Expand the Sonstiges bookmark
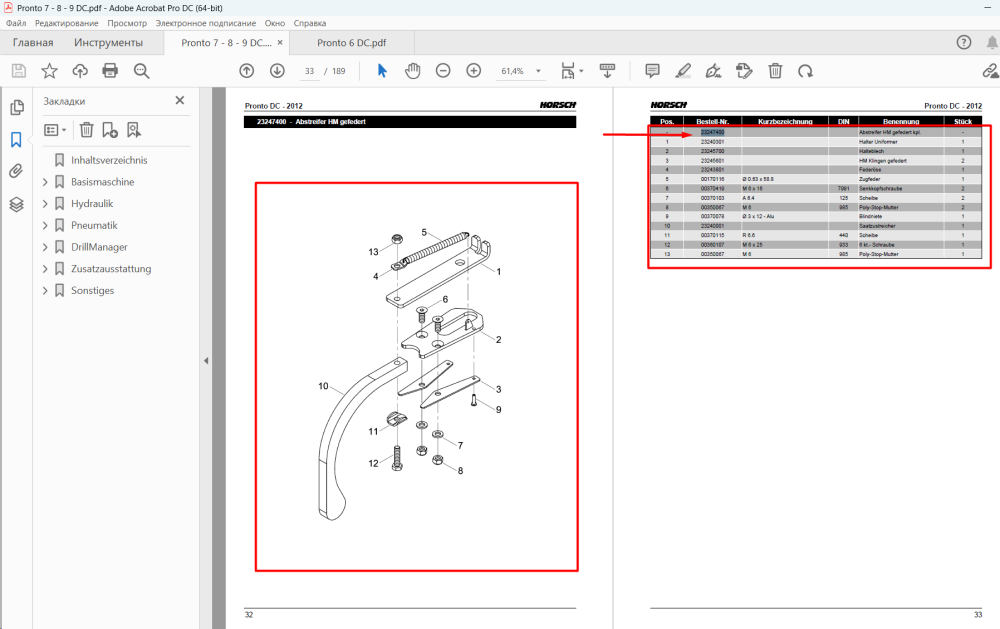 (x=45, y=290)
